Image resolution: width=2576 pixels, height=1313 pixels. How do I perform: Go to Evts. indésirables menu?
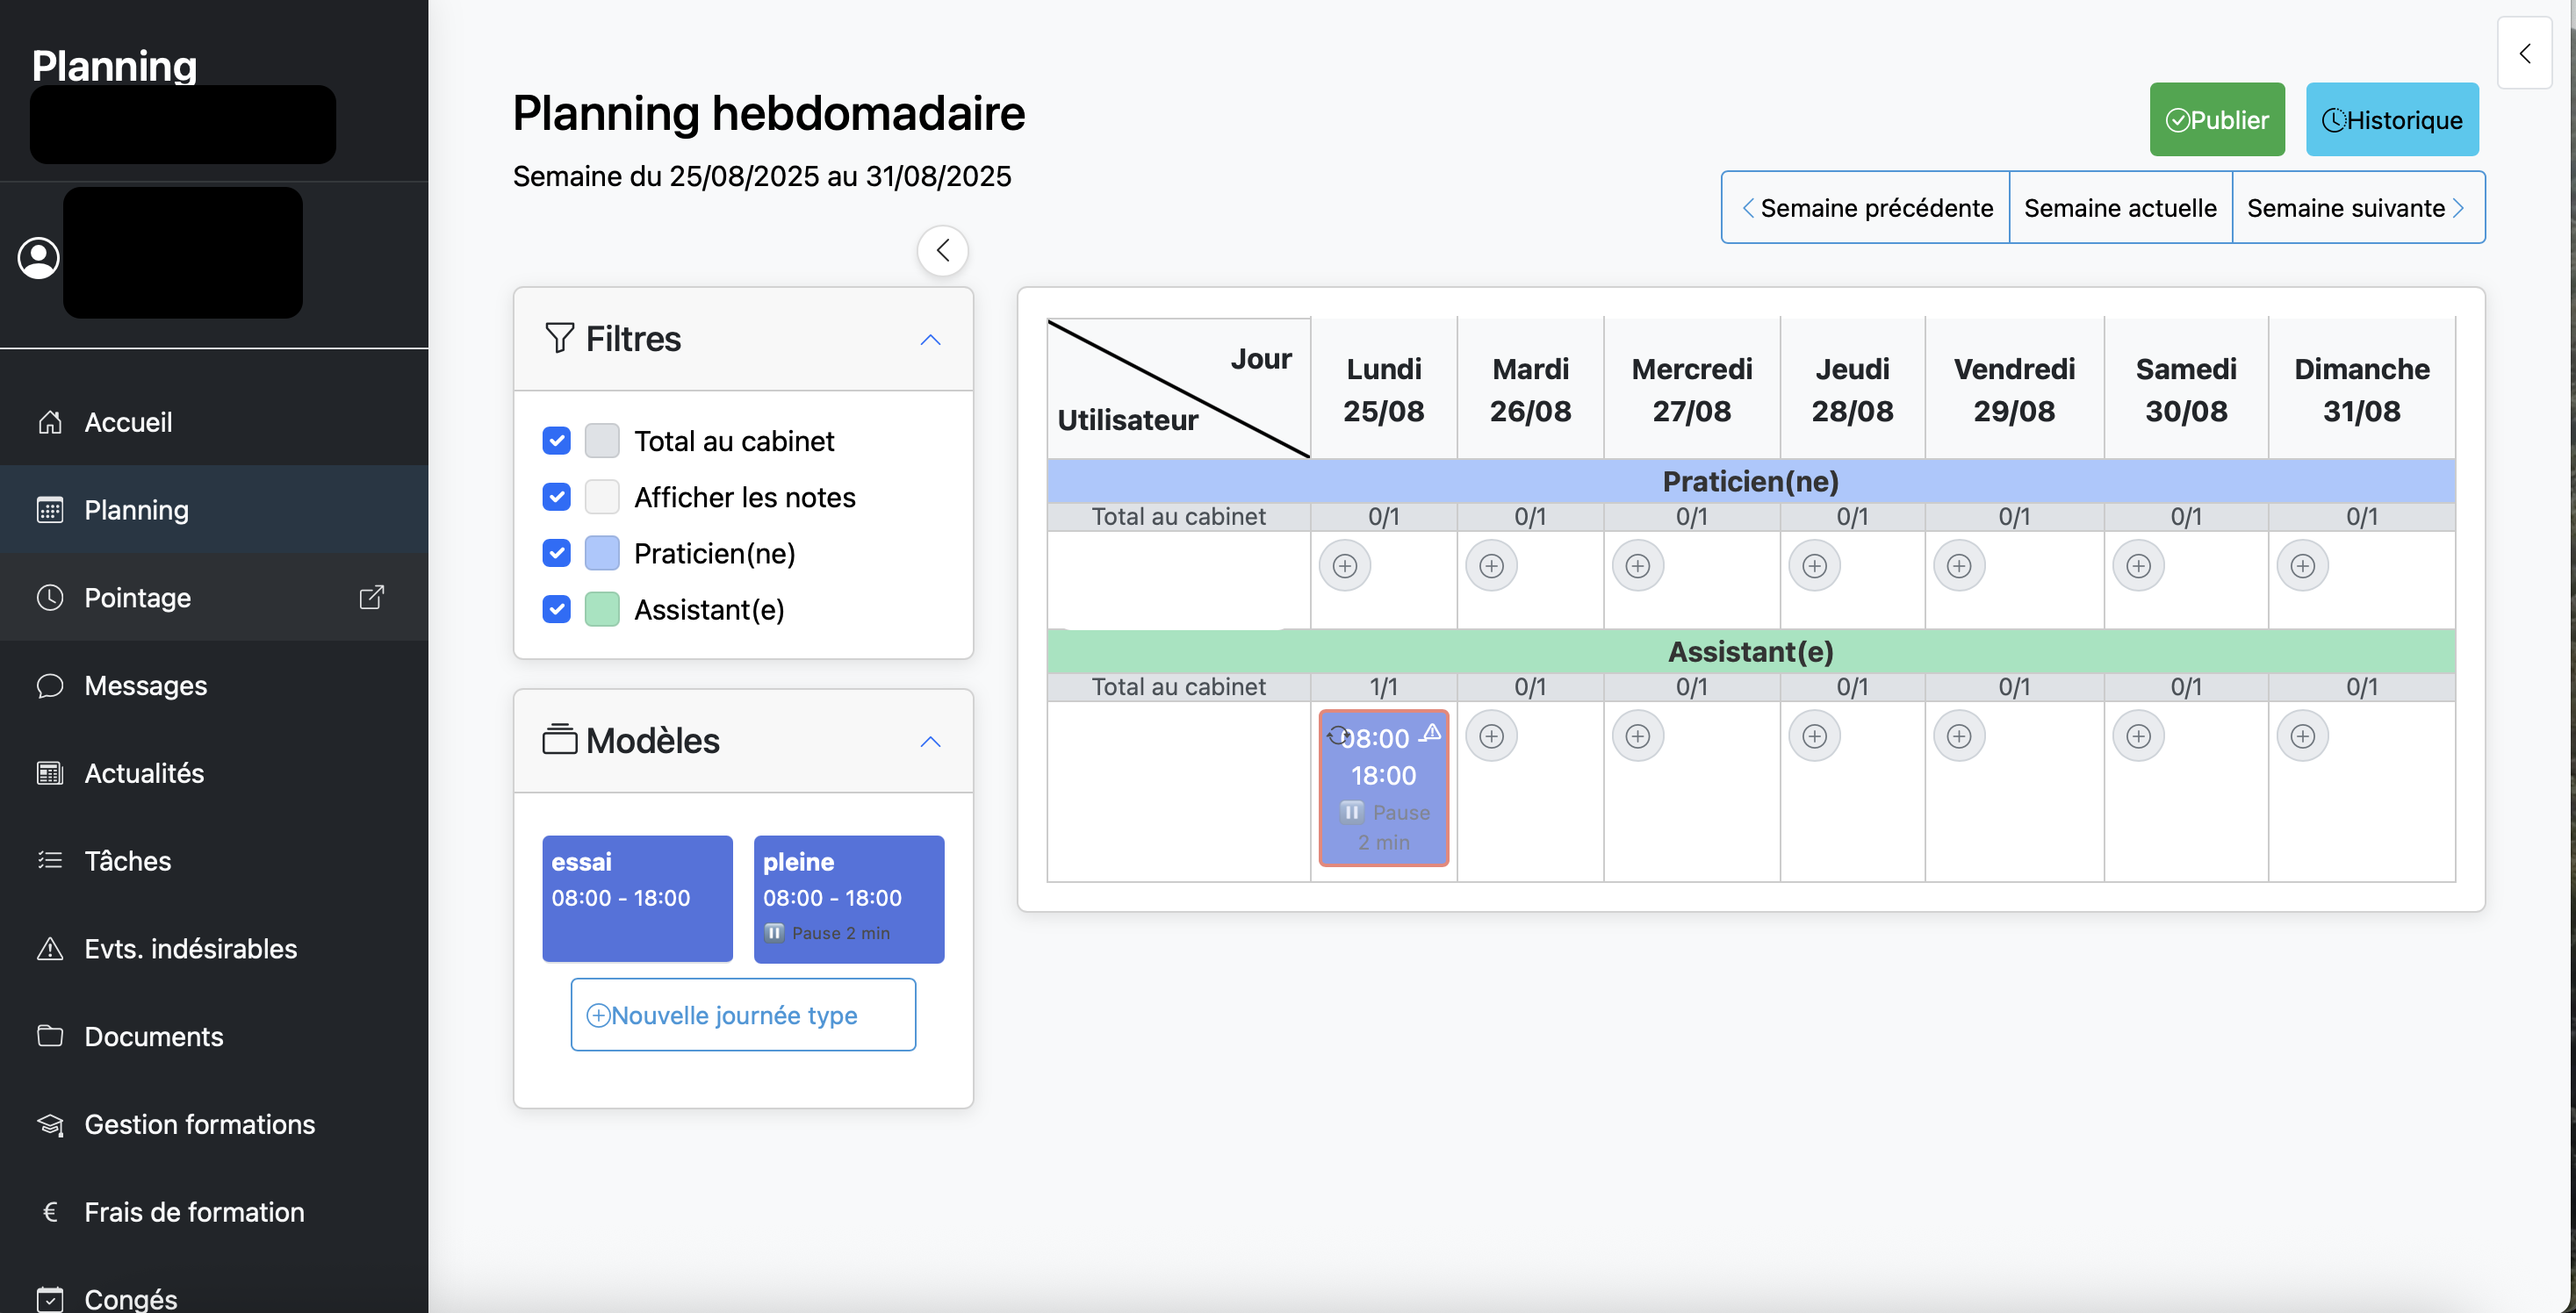[x=190, y=949]
